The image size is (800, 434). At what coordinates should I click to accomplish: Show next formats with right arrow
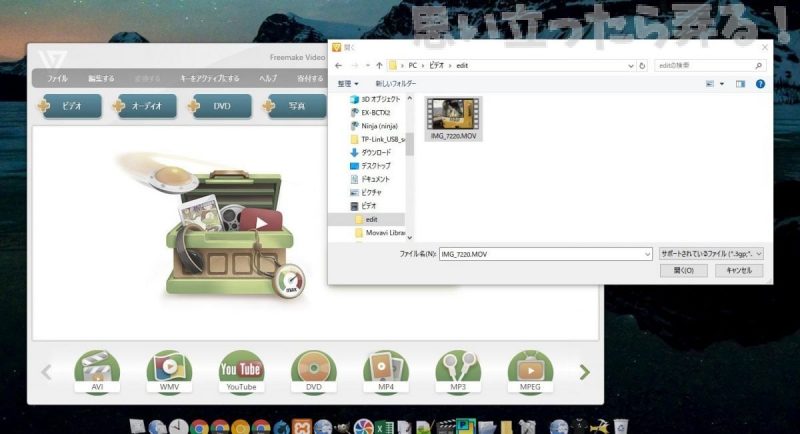[585, 372]
